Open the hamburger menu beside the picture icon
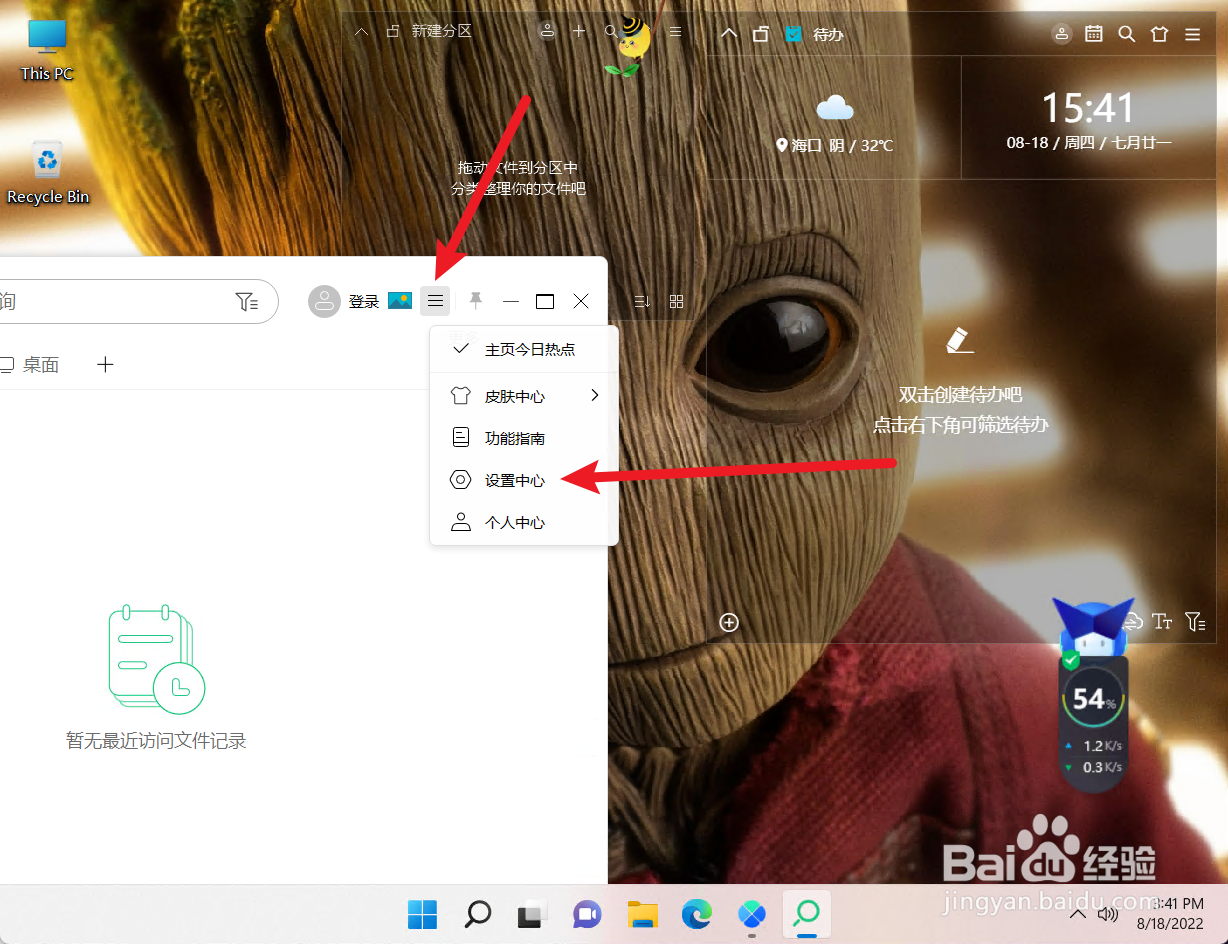This screenshot has height=944, width=1228. click(x=435, y=300)
